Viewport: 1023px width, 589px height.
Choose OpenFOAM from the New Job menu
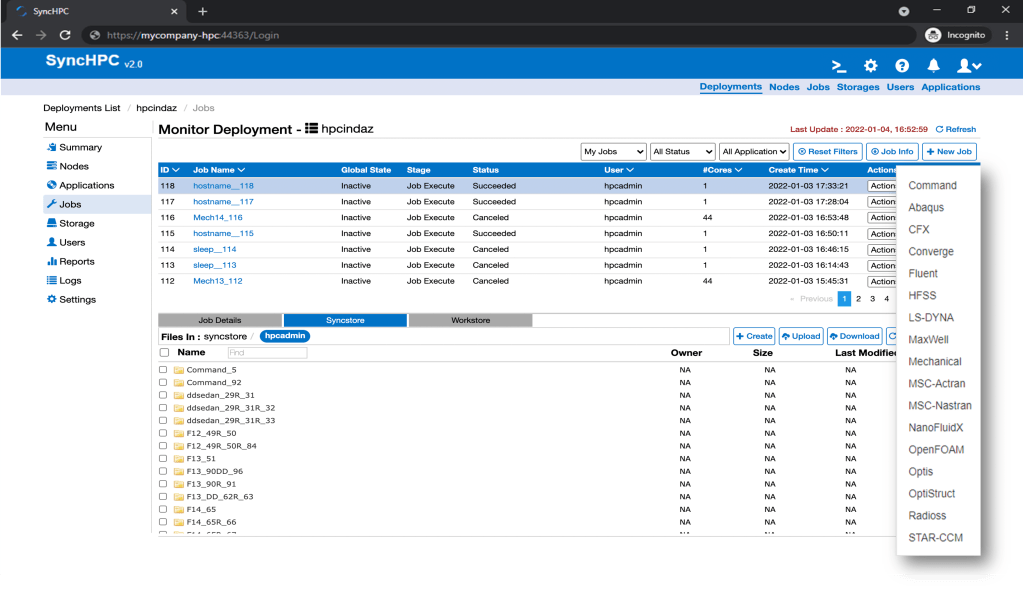936,450
